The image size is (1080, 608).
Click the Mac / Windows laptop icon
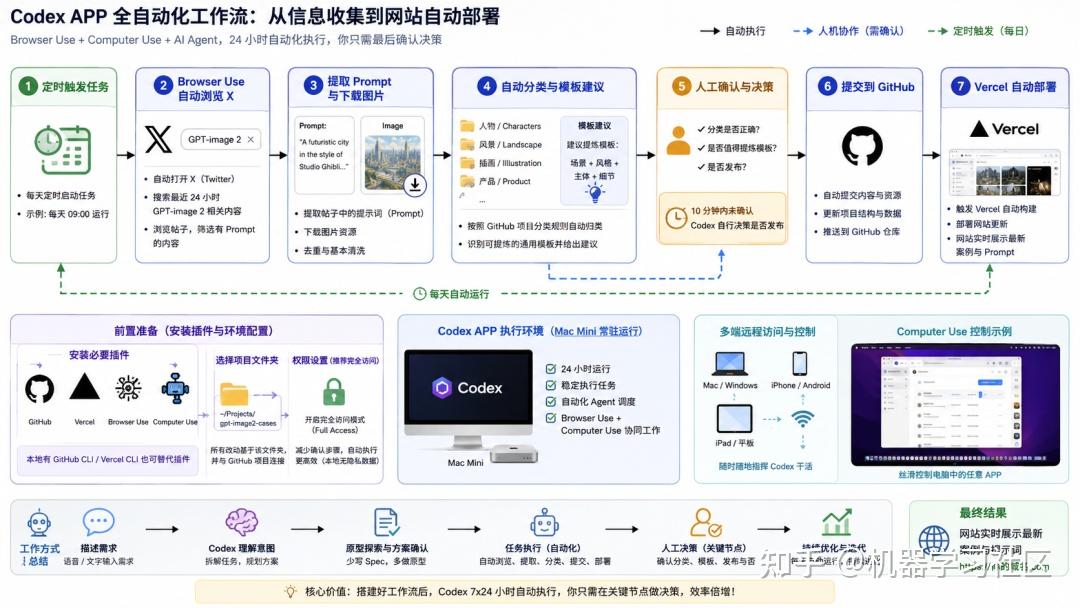click(729, 364)
